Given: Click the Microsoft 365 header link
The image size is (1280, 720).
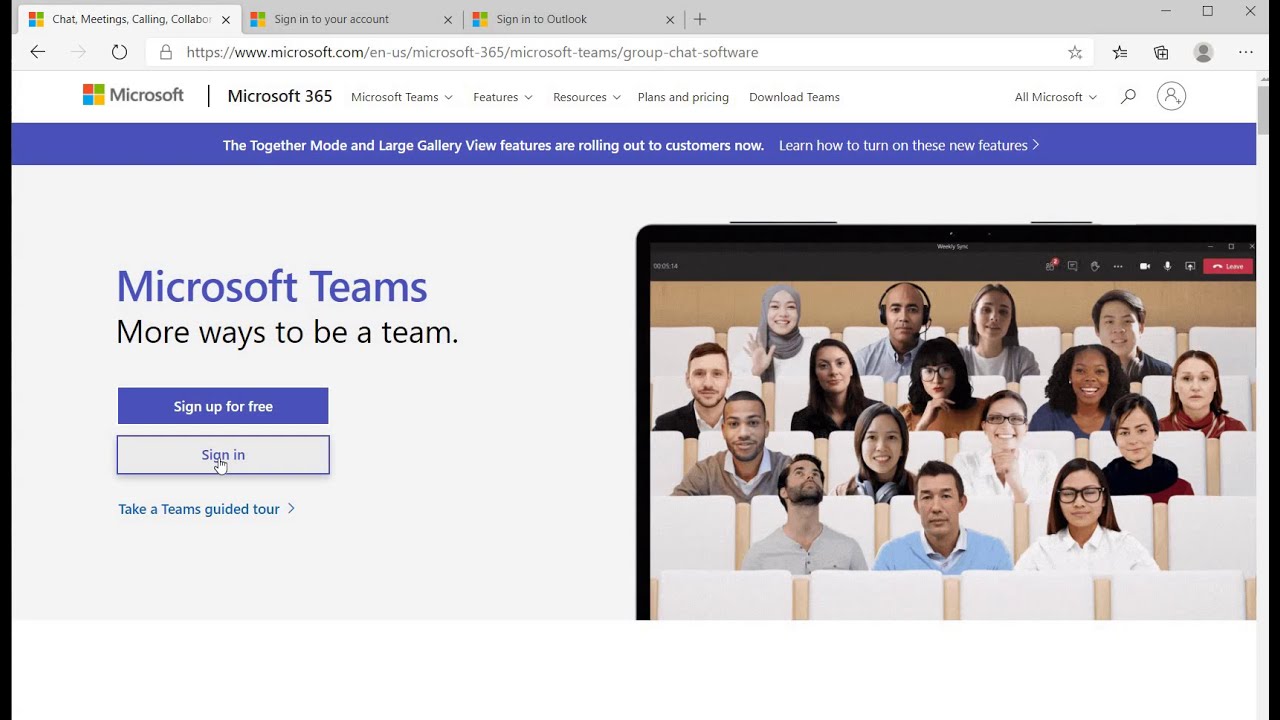Looking at the screenshot, I should [x=280, y=96].
